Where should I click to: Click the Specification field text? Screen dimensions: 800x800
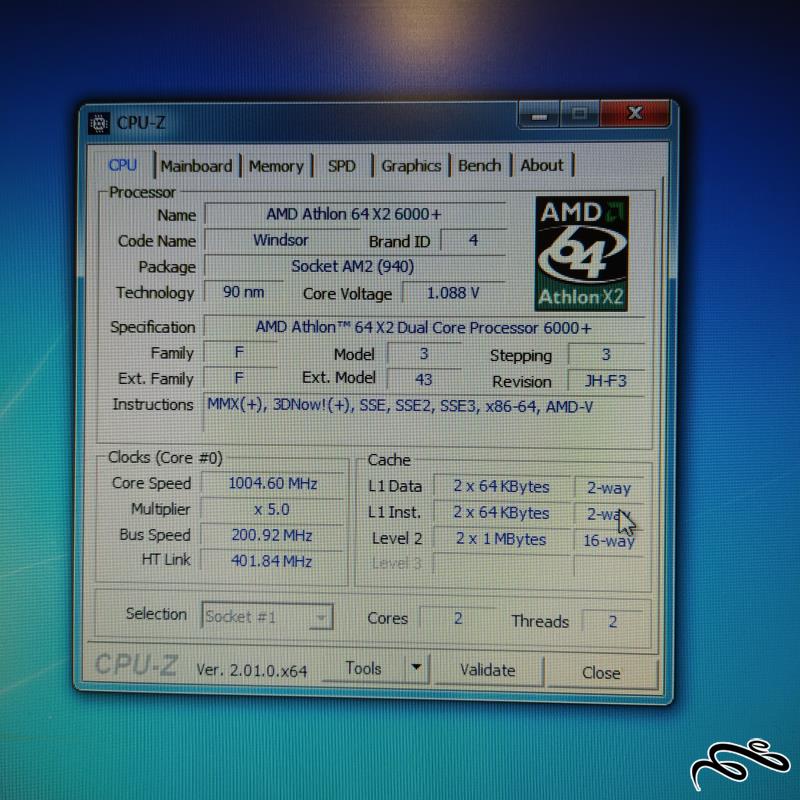click(x=424, y=327)
